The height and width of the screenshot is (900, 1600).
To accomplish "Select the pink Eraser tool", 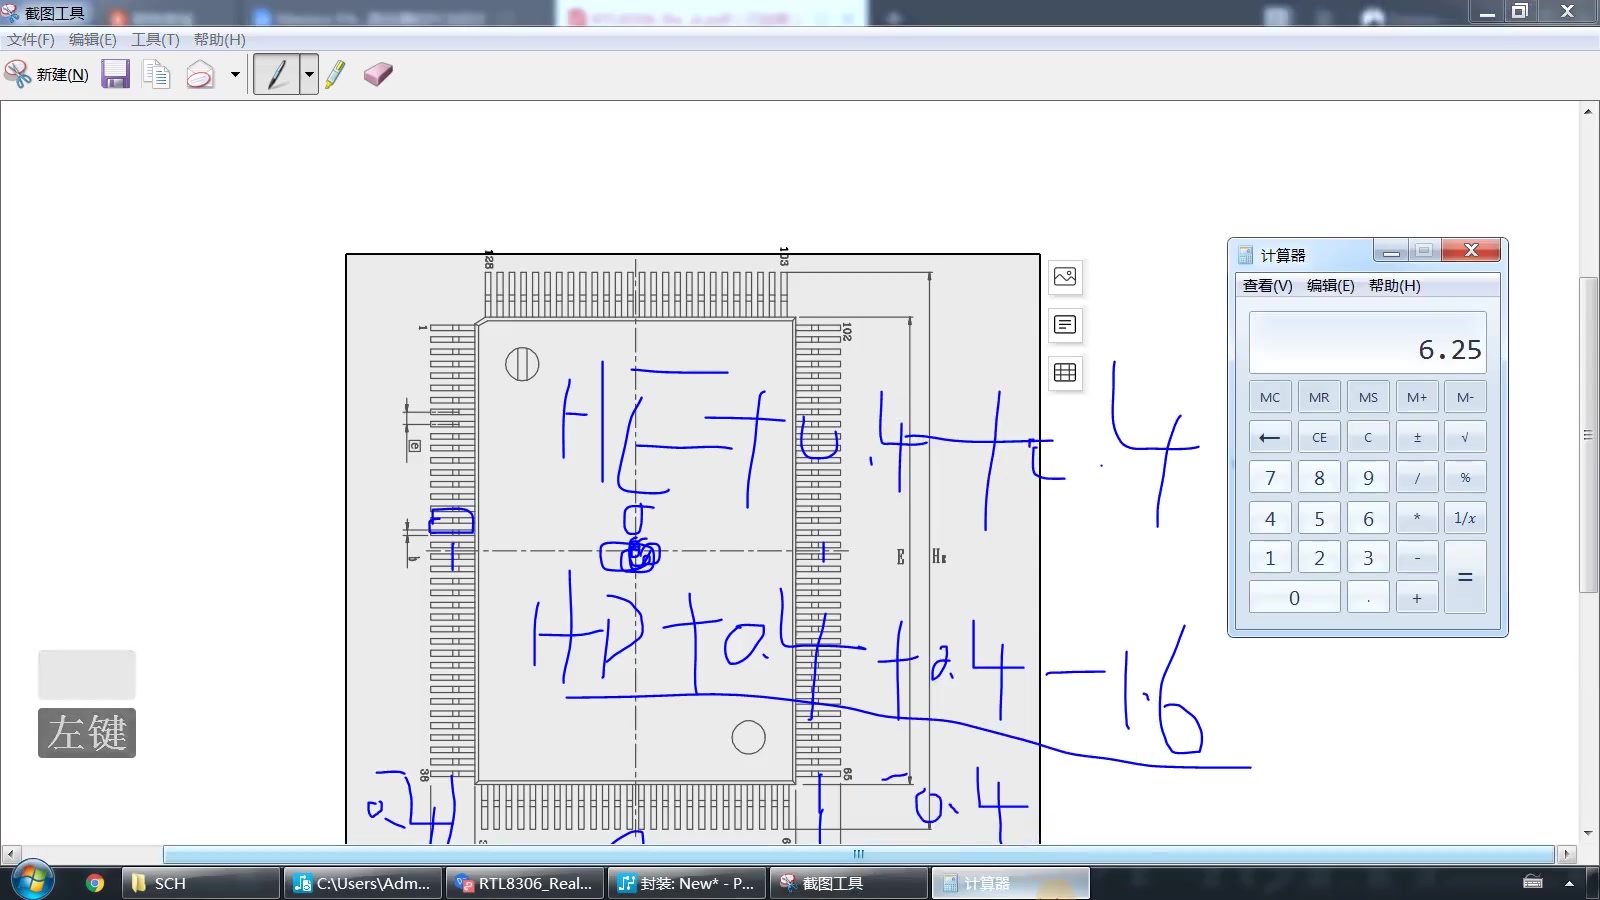I will [x=378, y=74].
